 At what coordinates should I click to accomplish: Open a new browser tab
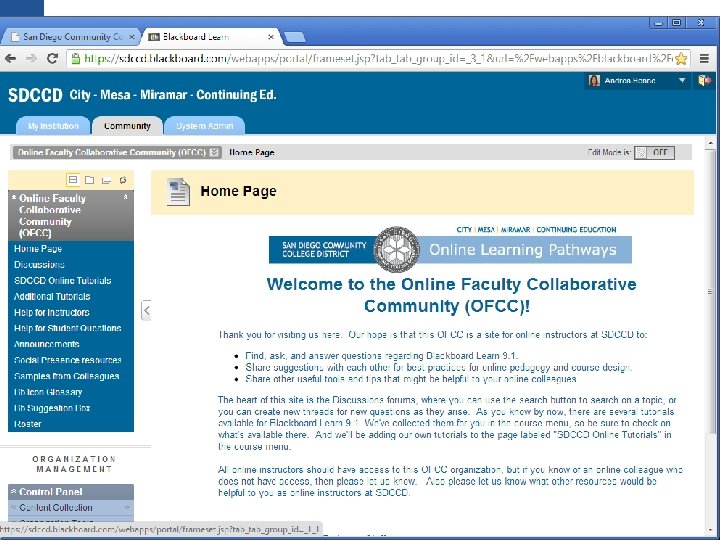pos(294,37)
